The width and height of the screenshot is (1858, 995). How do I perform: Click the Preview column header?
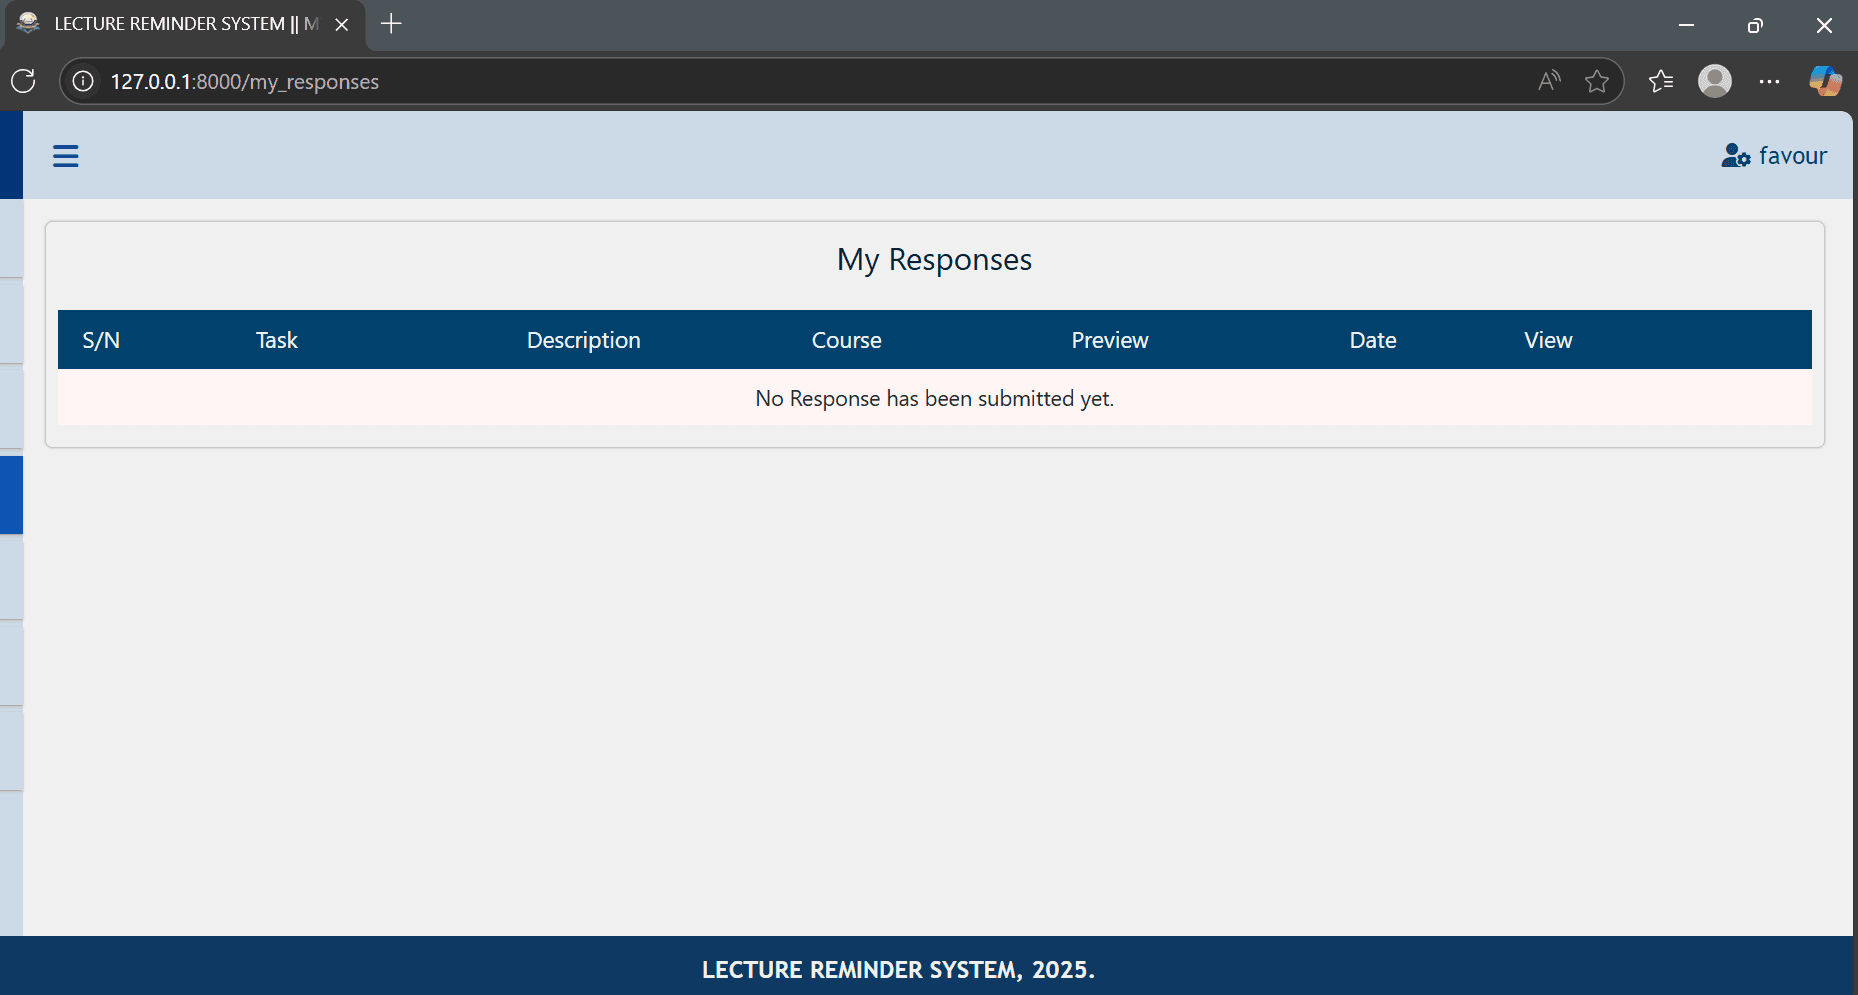[1109, 340]
